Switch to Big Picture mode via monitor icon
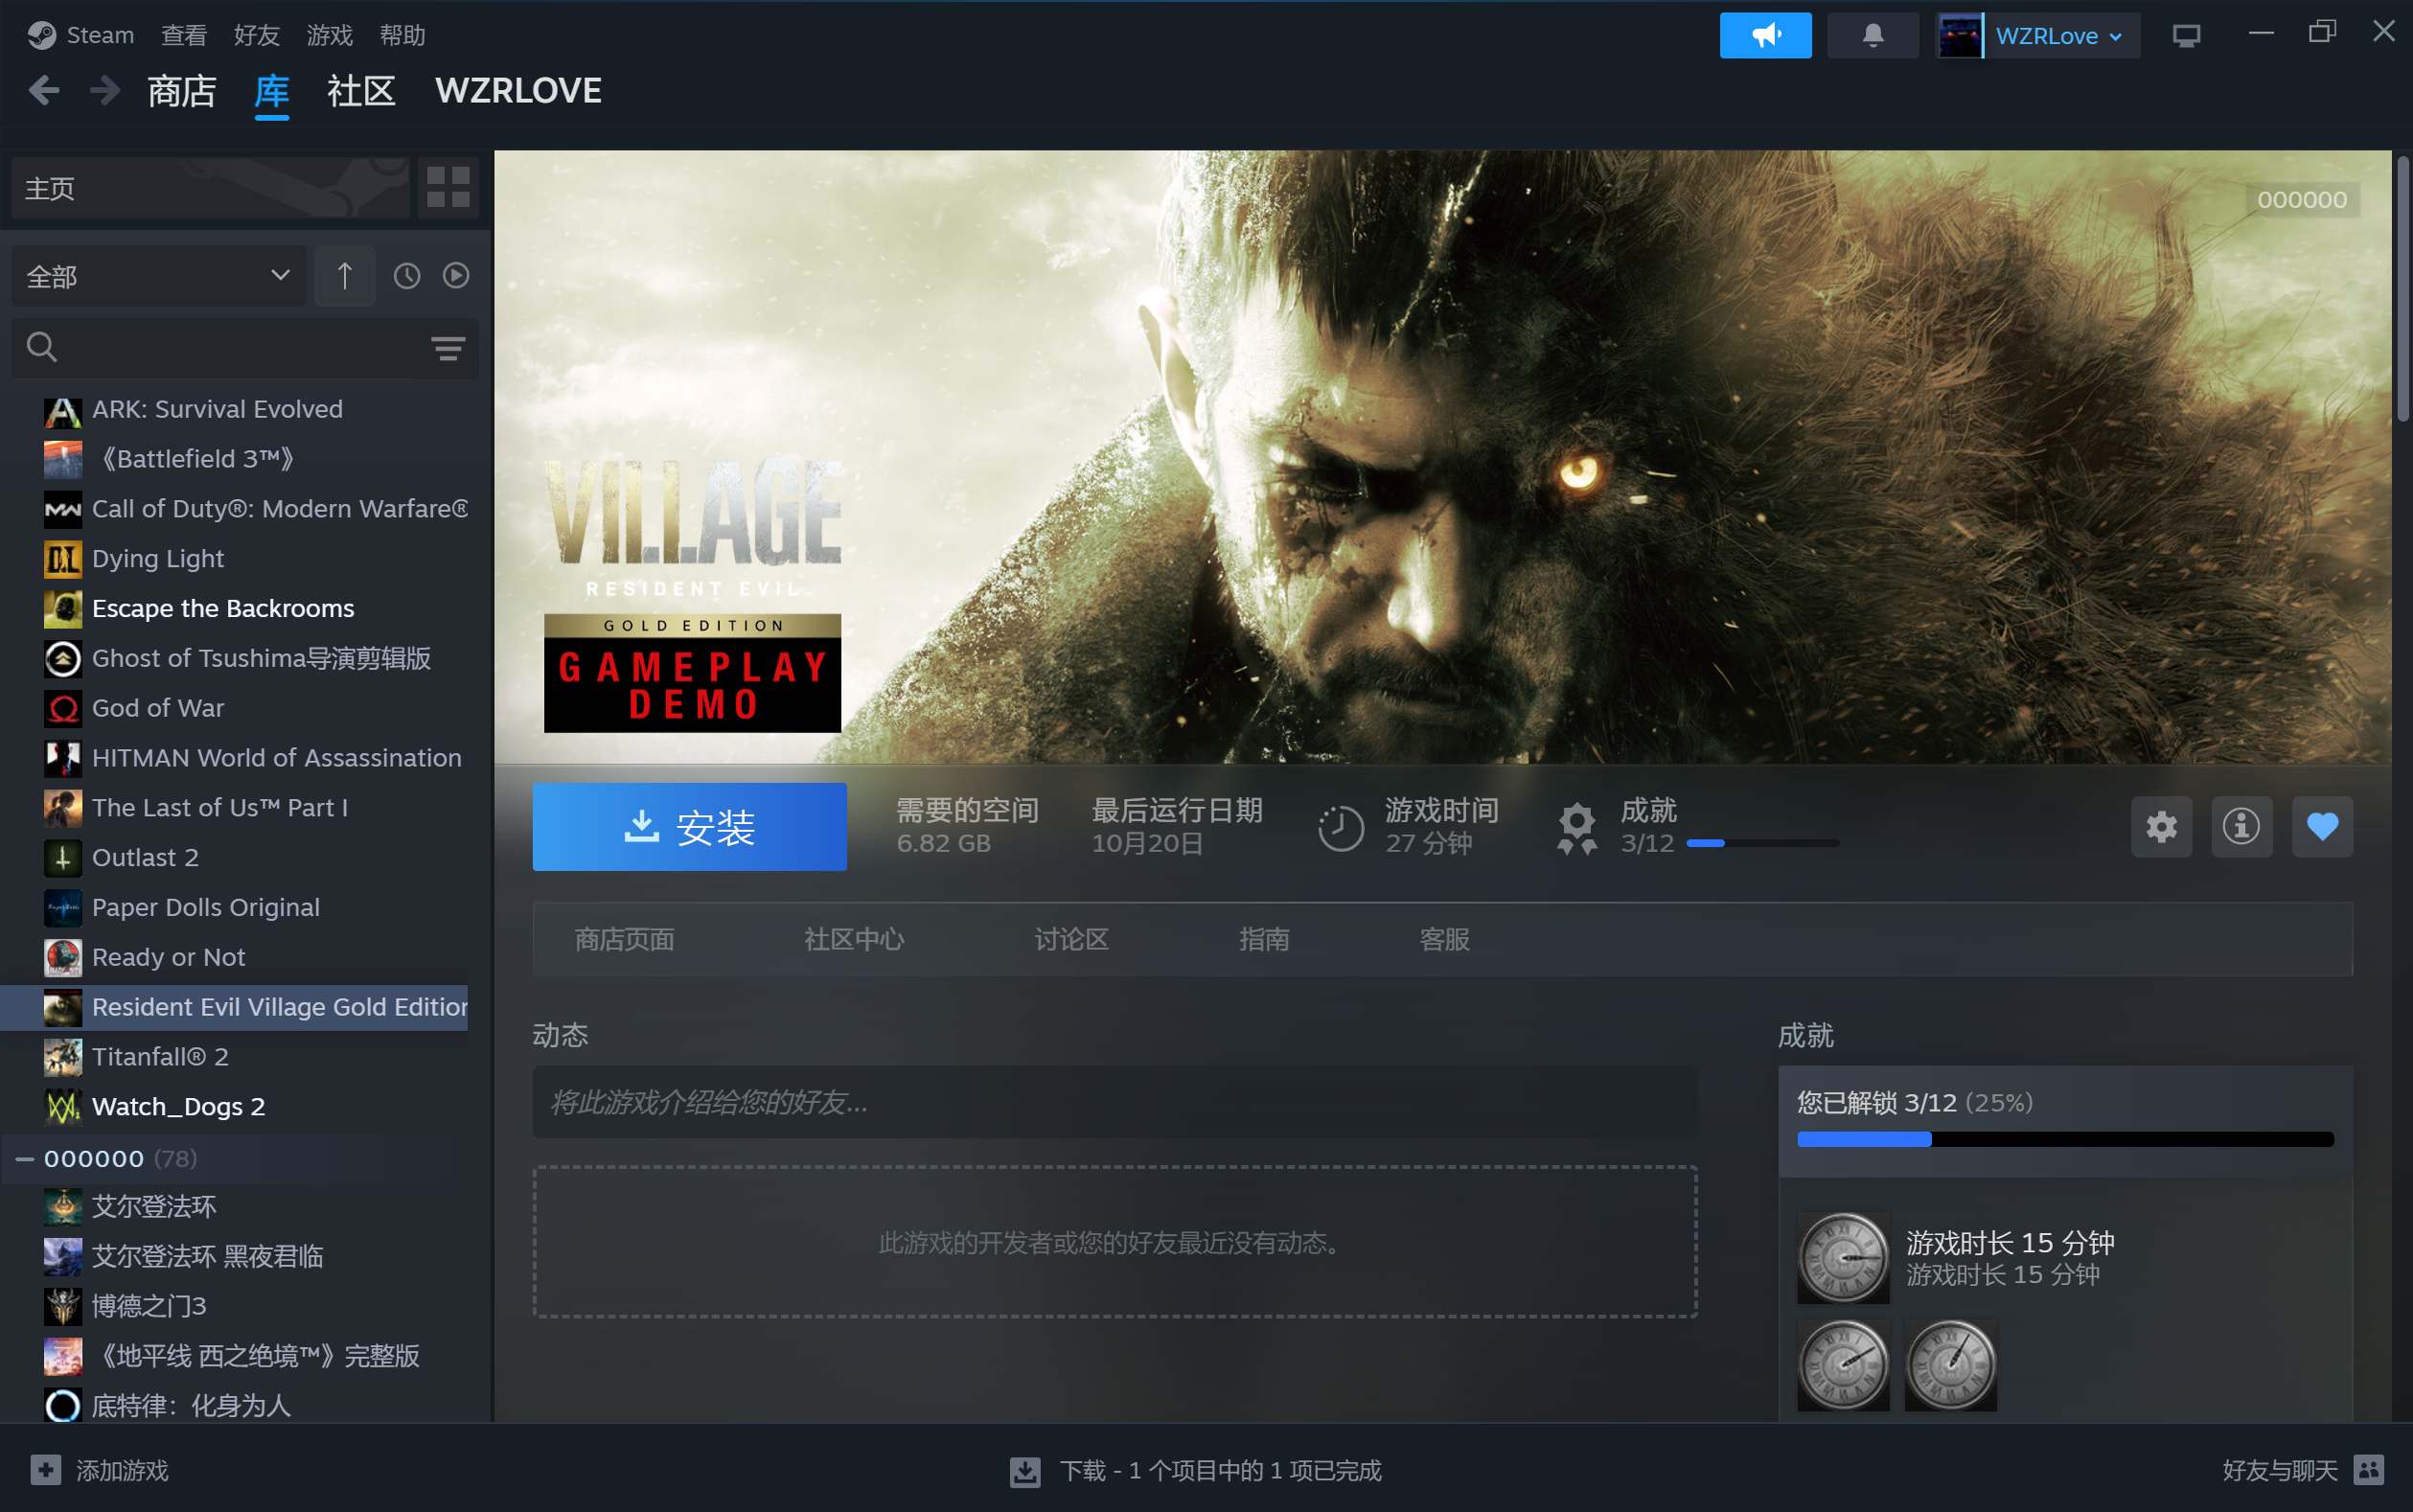 pyautogui.click(x=2186, y=36)
